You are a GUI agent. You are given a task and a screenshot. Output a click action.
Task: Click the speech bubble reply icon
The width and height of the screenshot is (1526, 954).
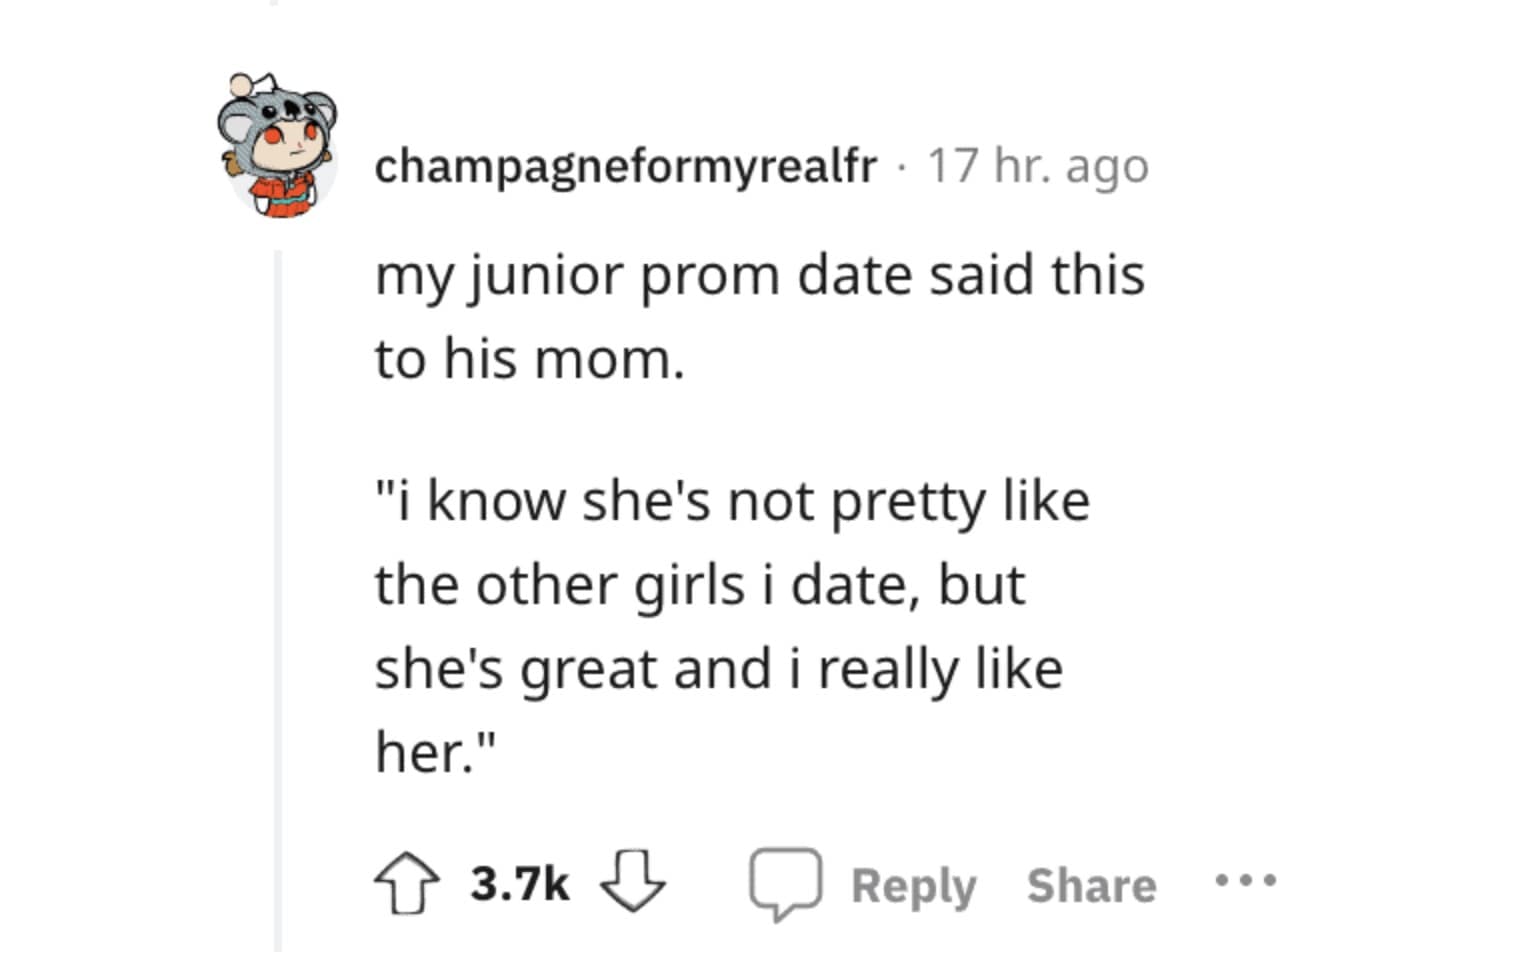coord(786,883)
